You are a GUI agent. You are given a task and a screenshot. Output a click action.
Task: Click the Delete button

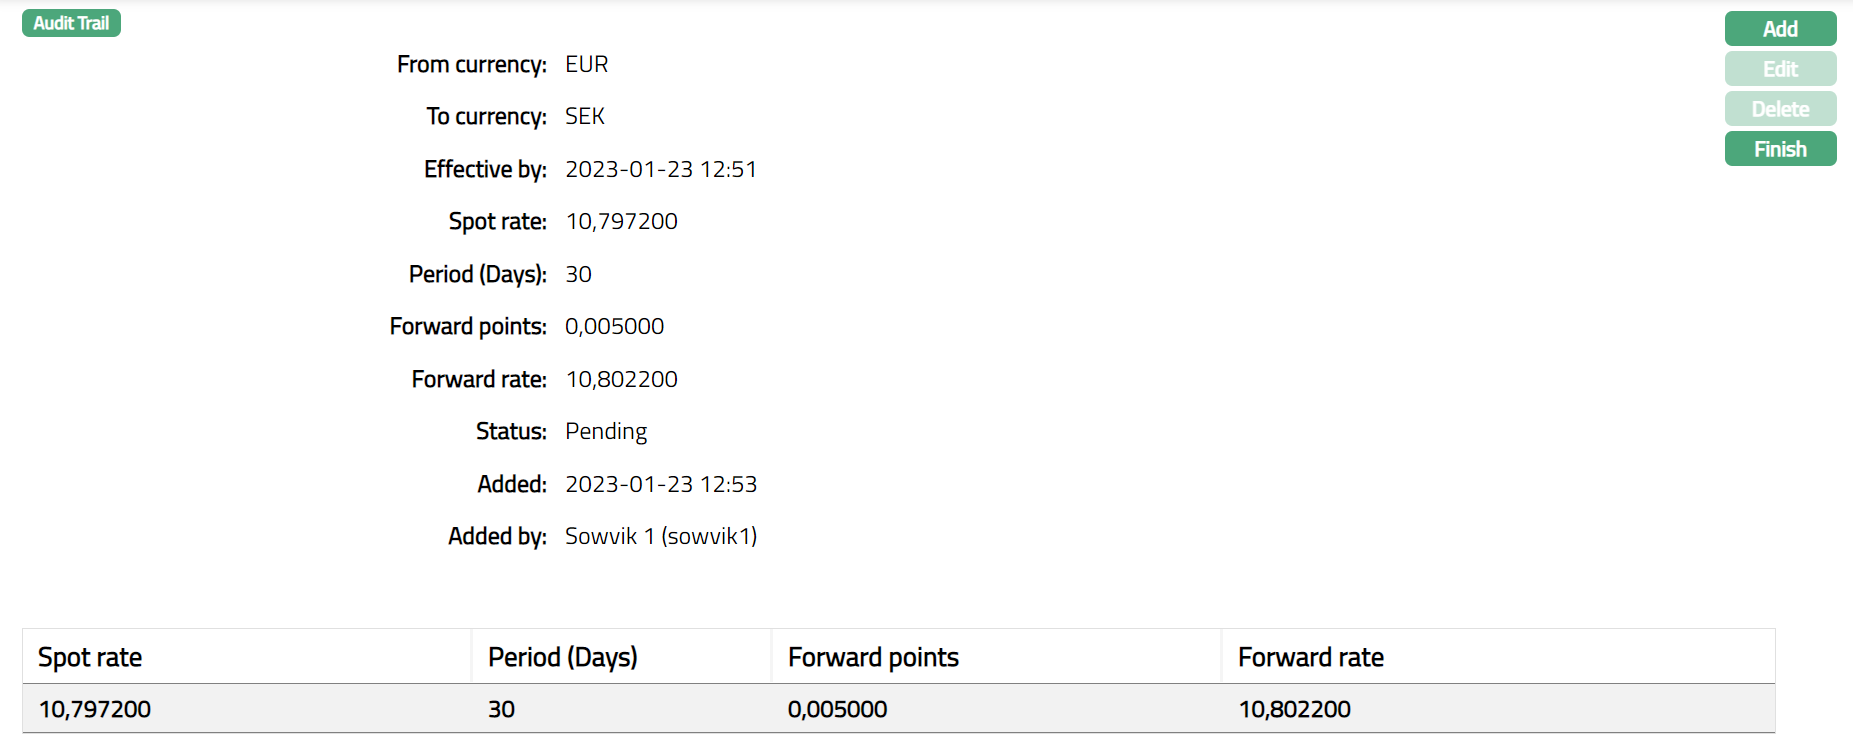click(1780, 109)
